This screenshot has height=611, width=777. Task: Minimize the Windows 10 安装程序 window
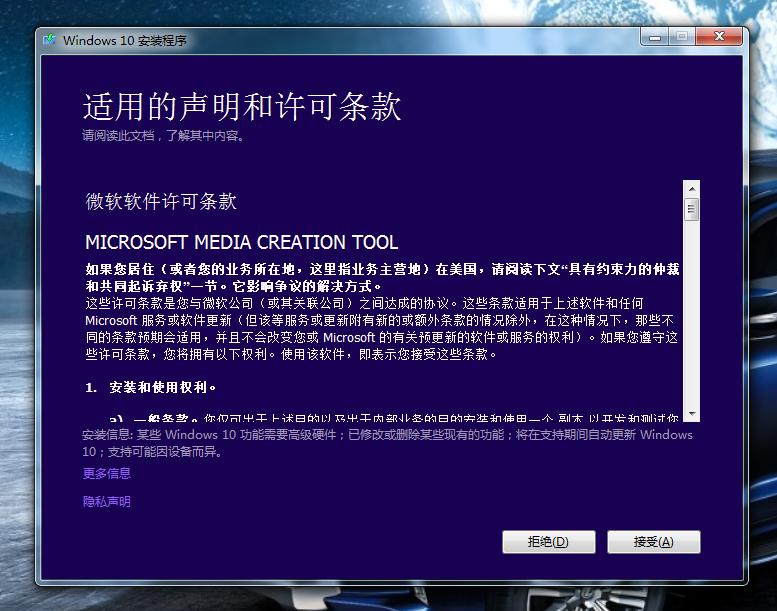coord(655,37)
